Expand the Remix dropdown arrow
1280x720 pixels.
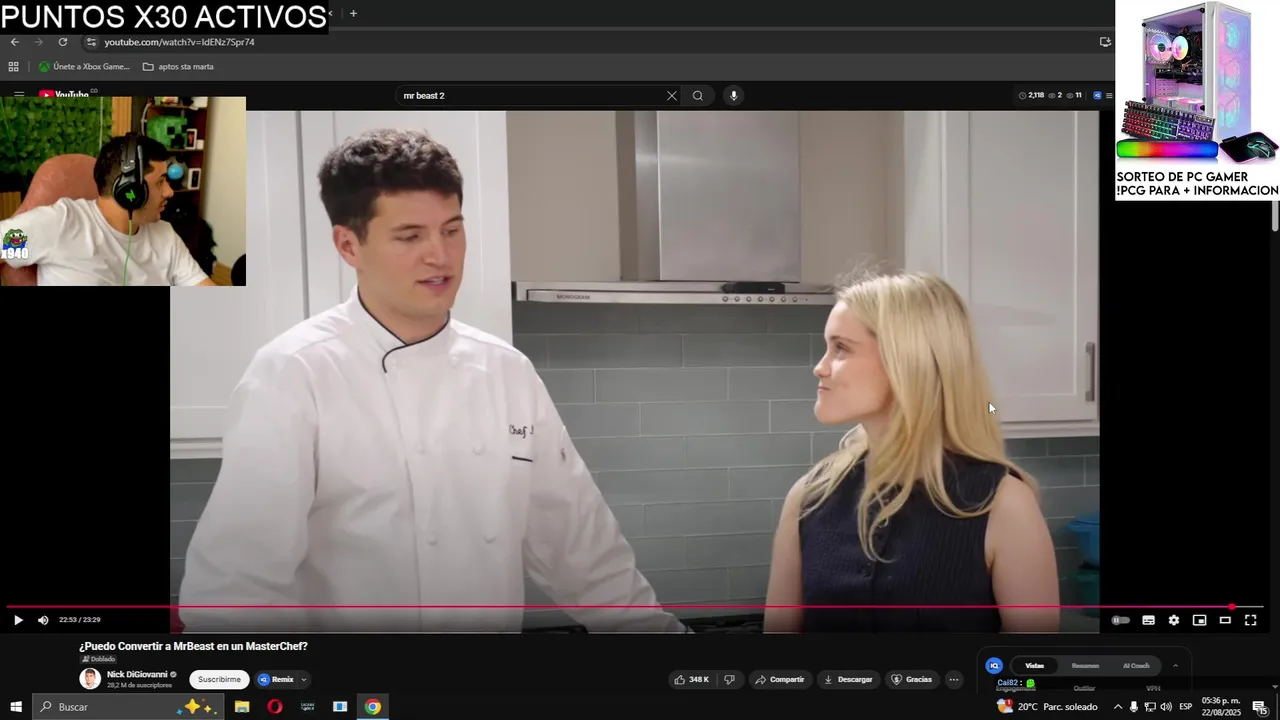pos(304,680)
